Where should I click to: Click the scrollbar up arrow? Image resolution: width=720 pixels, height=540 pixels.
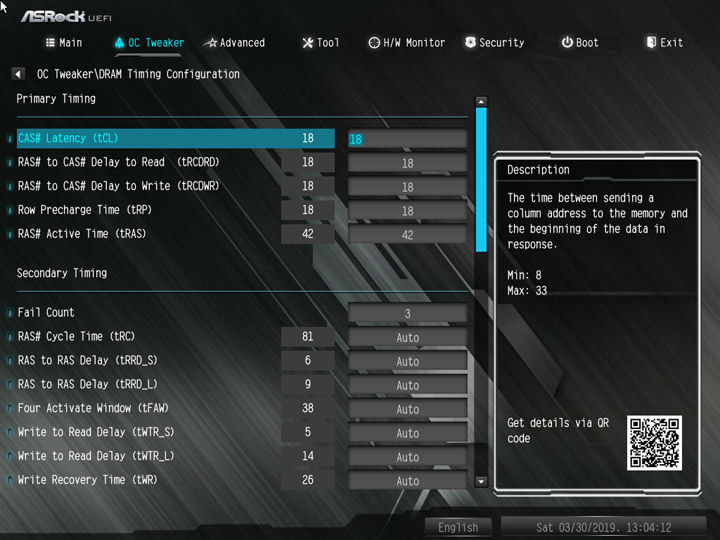481,101
